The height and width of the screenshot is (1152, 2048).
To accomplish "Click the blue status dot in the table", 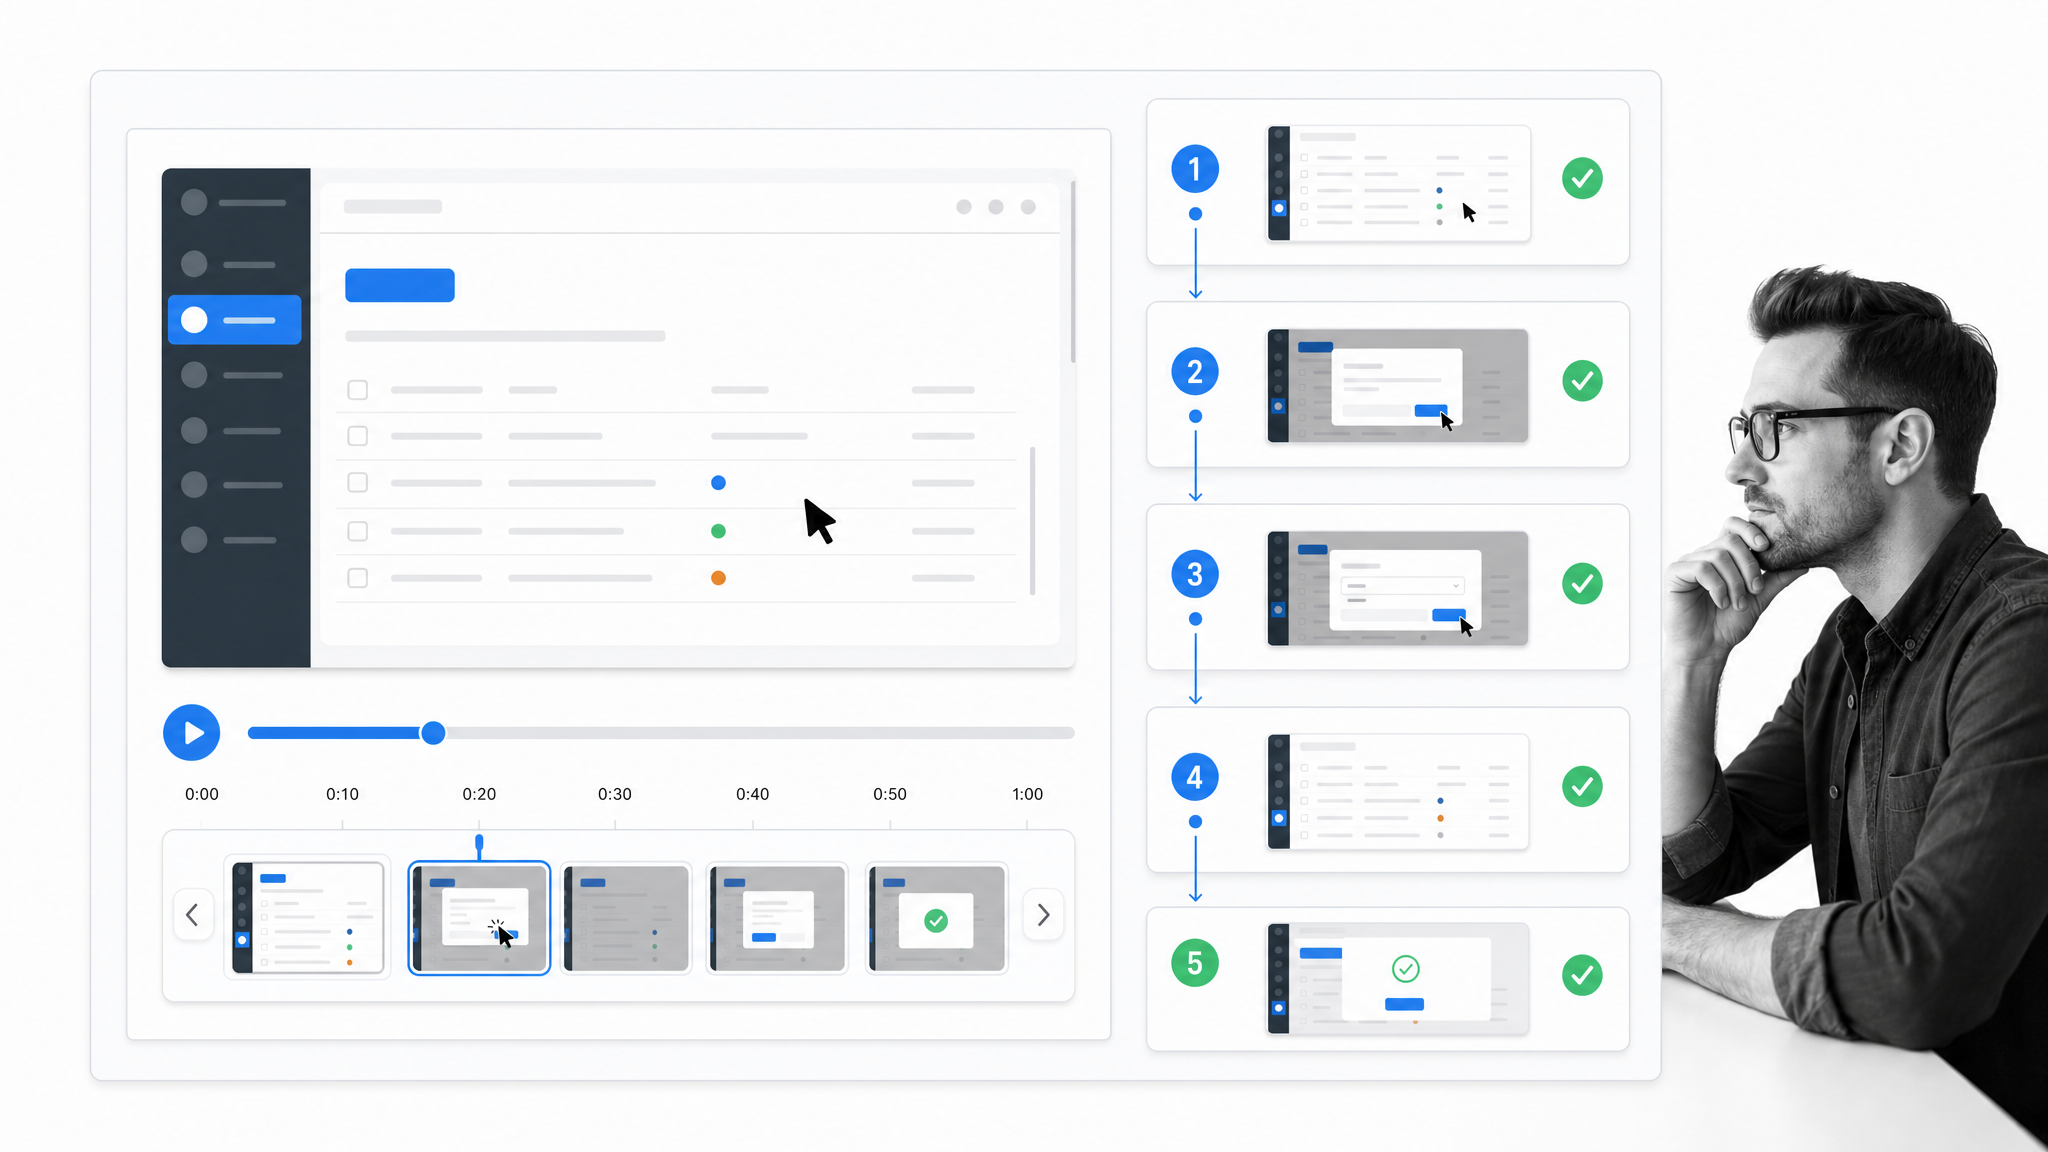I will tap(718, 483).
